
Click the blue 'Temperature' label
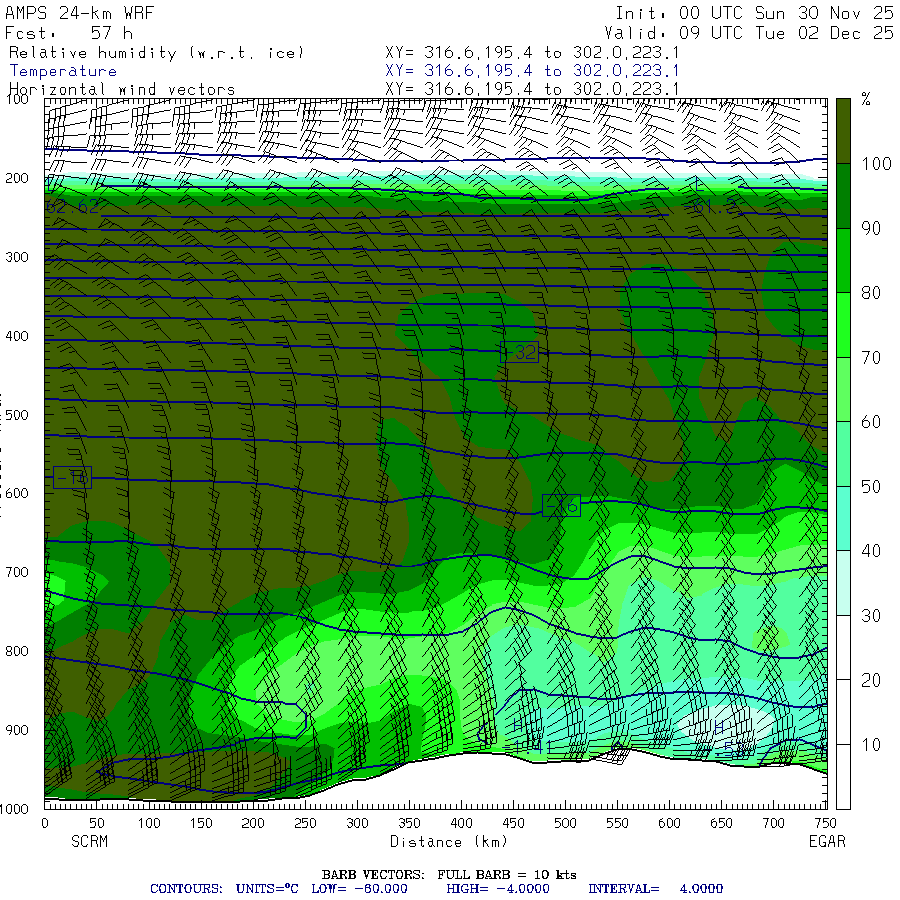pos(63,71)
